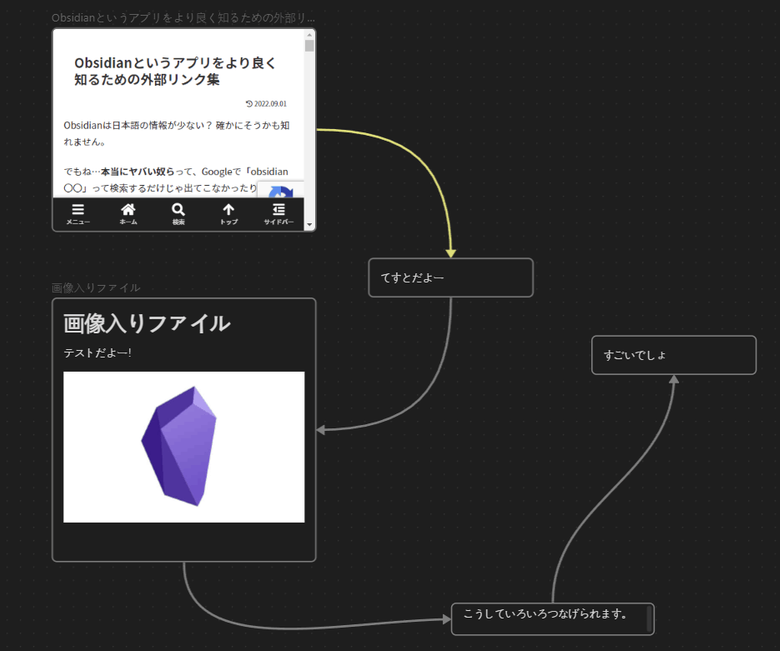
Task: Click the scrollbar down arrow of the web embed
Action: coord(309,225)
